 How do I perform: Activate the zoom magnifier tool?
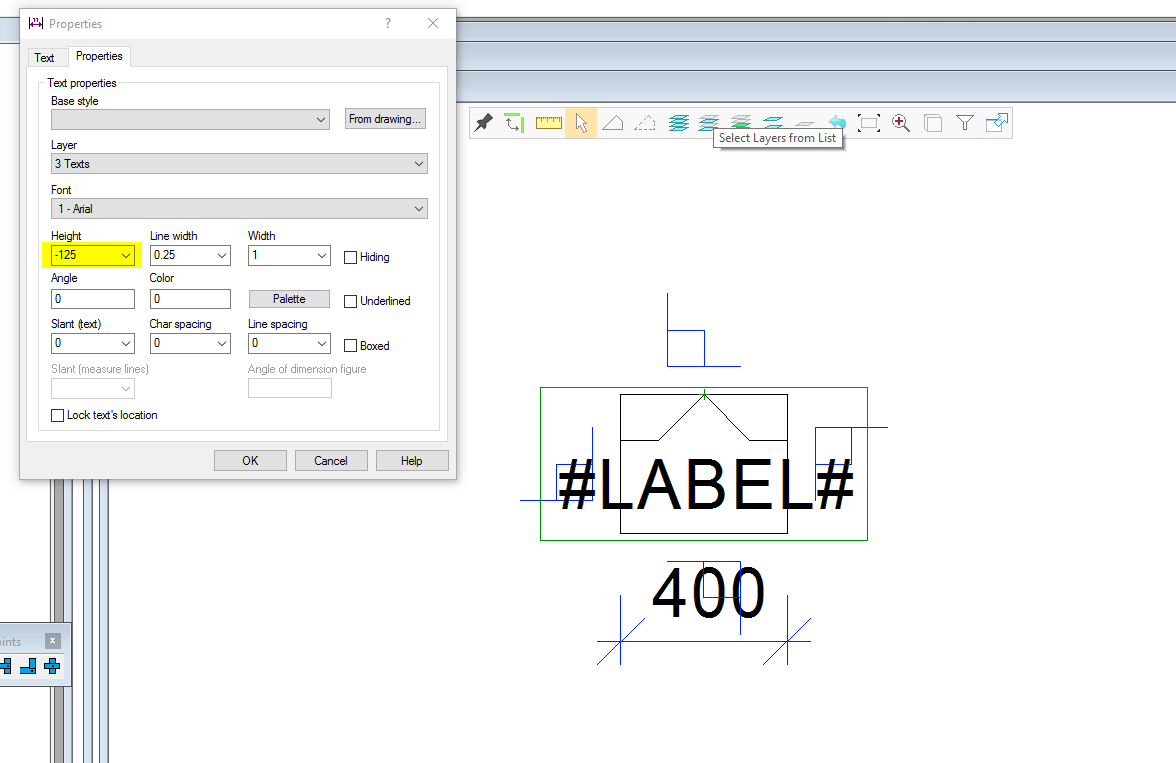coord(900,122)
